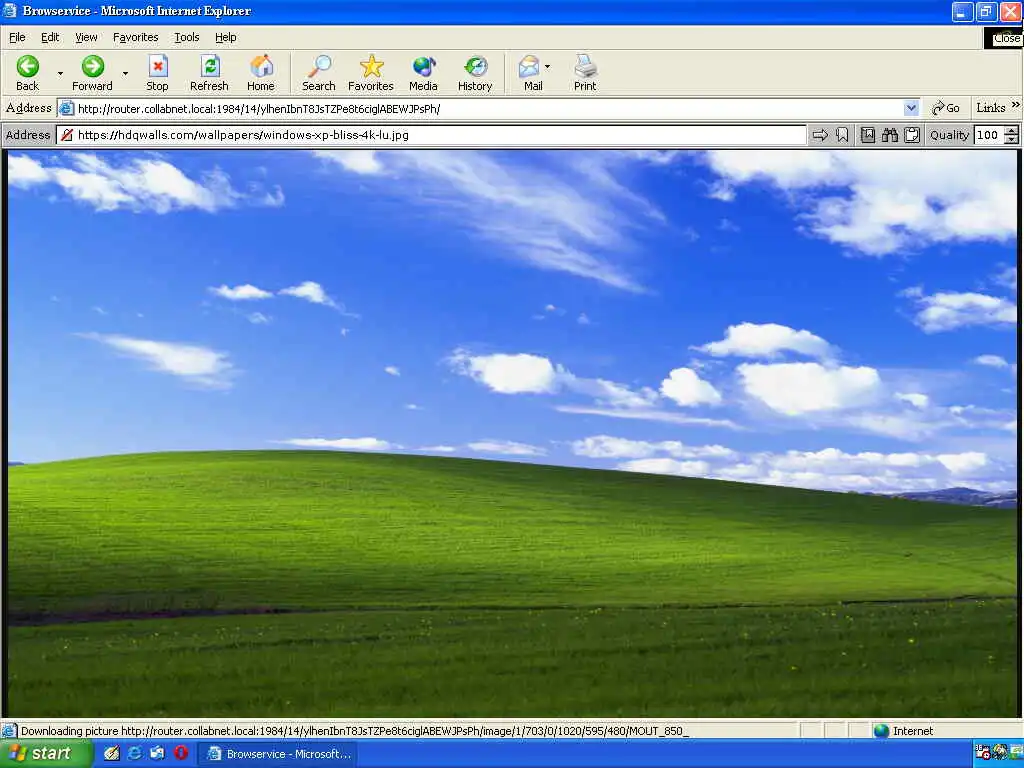Click the 'Downloading picture' status bar text
1024x768 pixels.
354,731
